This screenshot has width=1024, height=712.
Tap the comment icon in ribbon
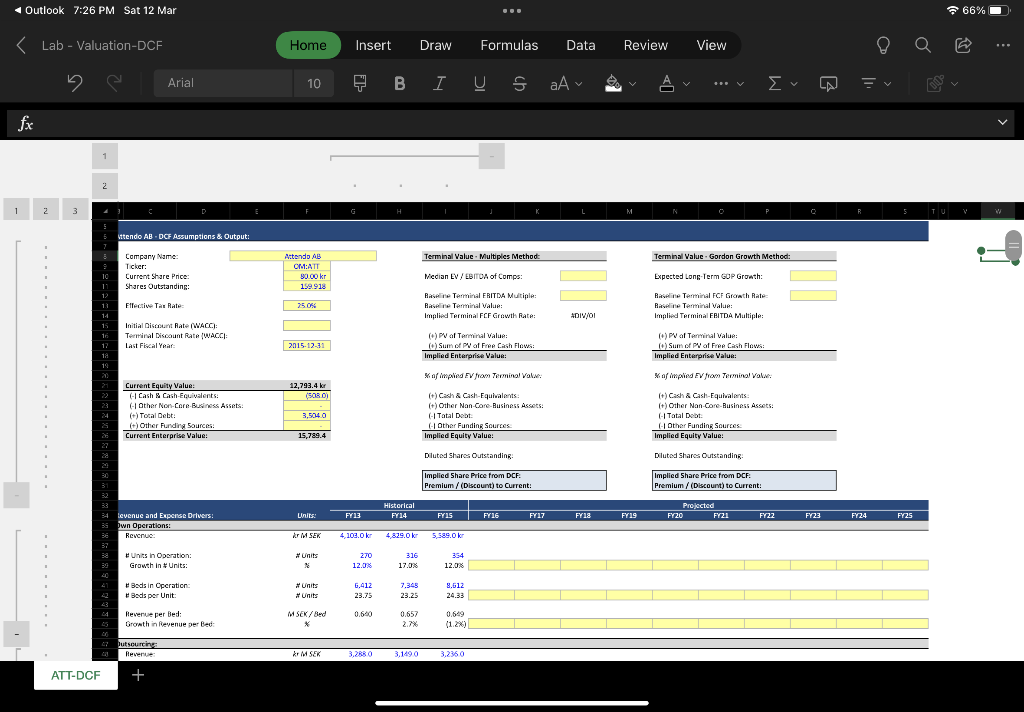pos(828,84)
